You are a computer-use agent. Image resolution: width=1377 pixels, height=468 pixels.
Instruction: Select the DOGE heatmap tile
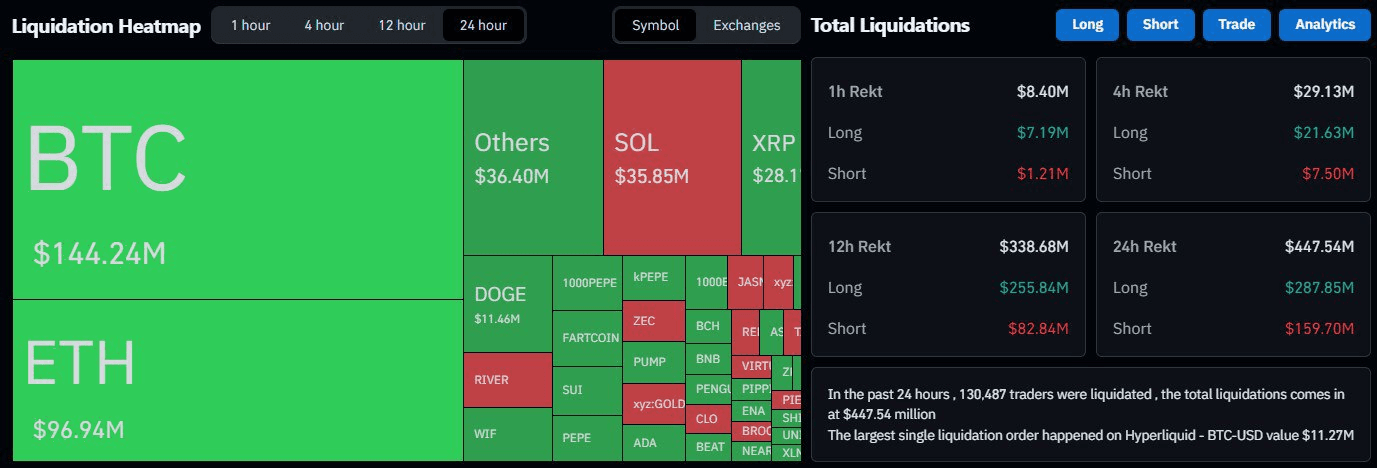pos(508,304)
